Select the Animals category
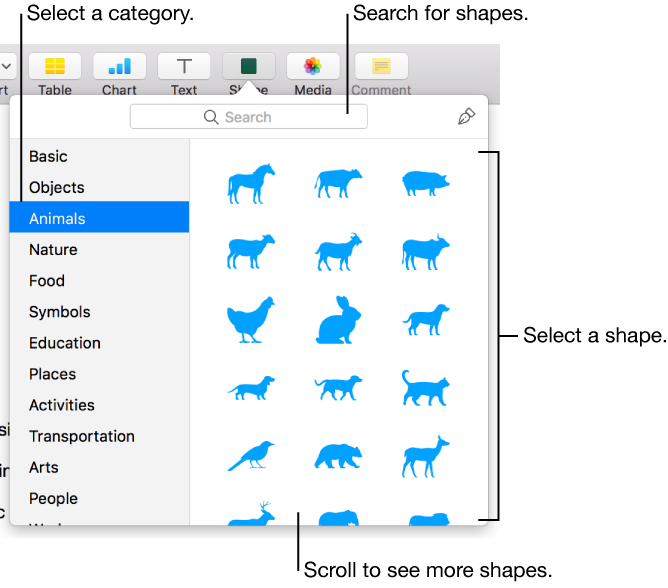 pos(99,218)
